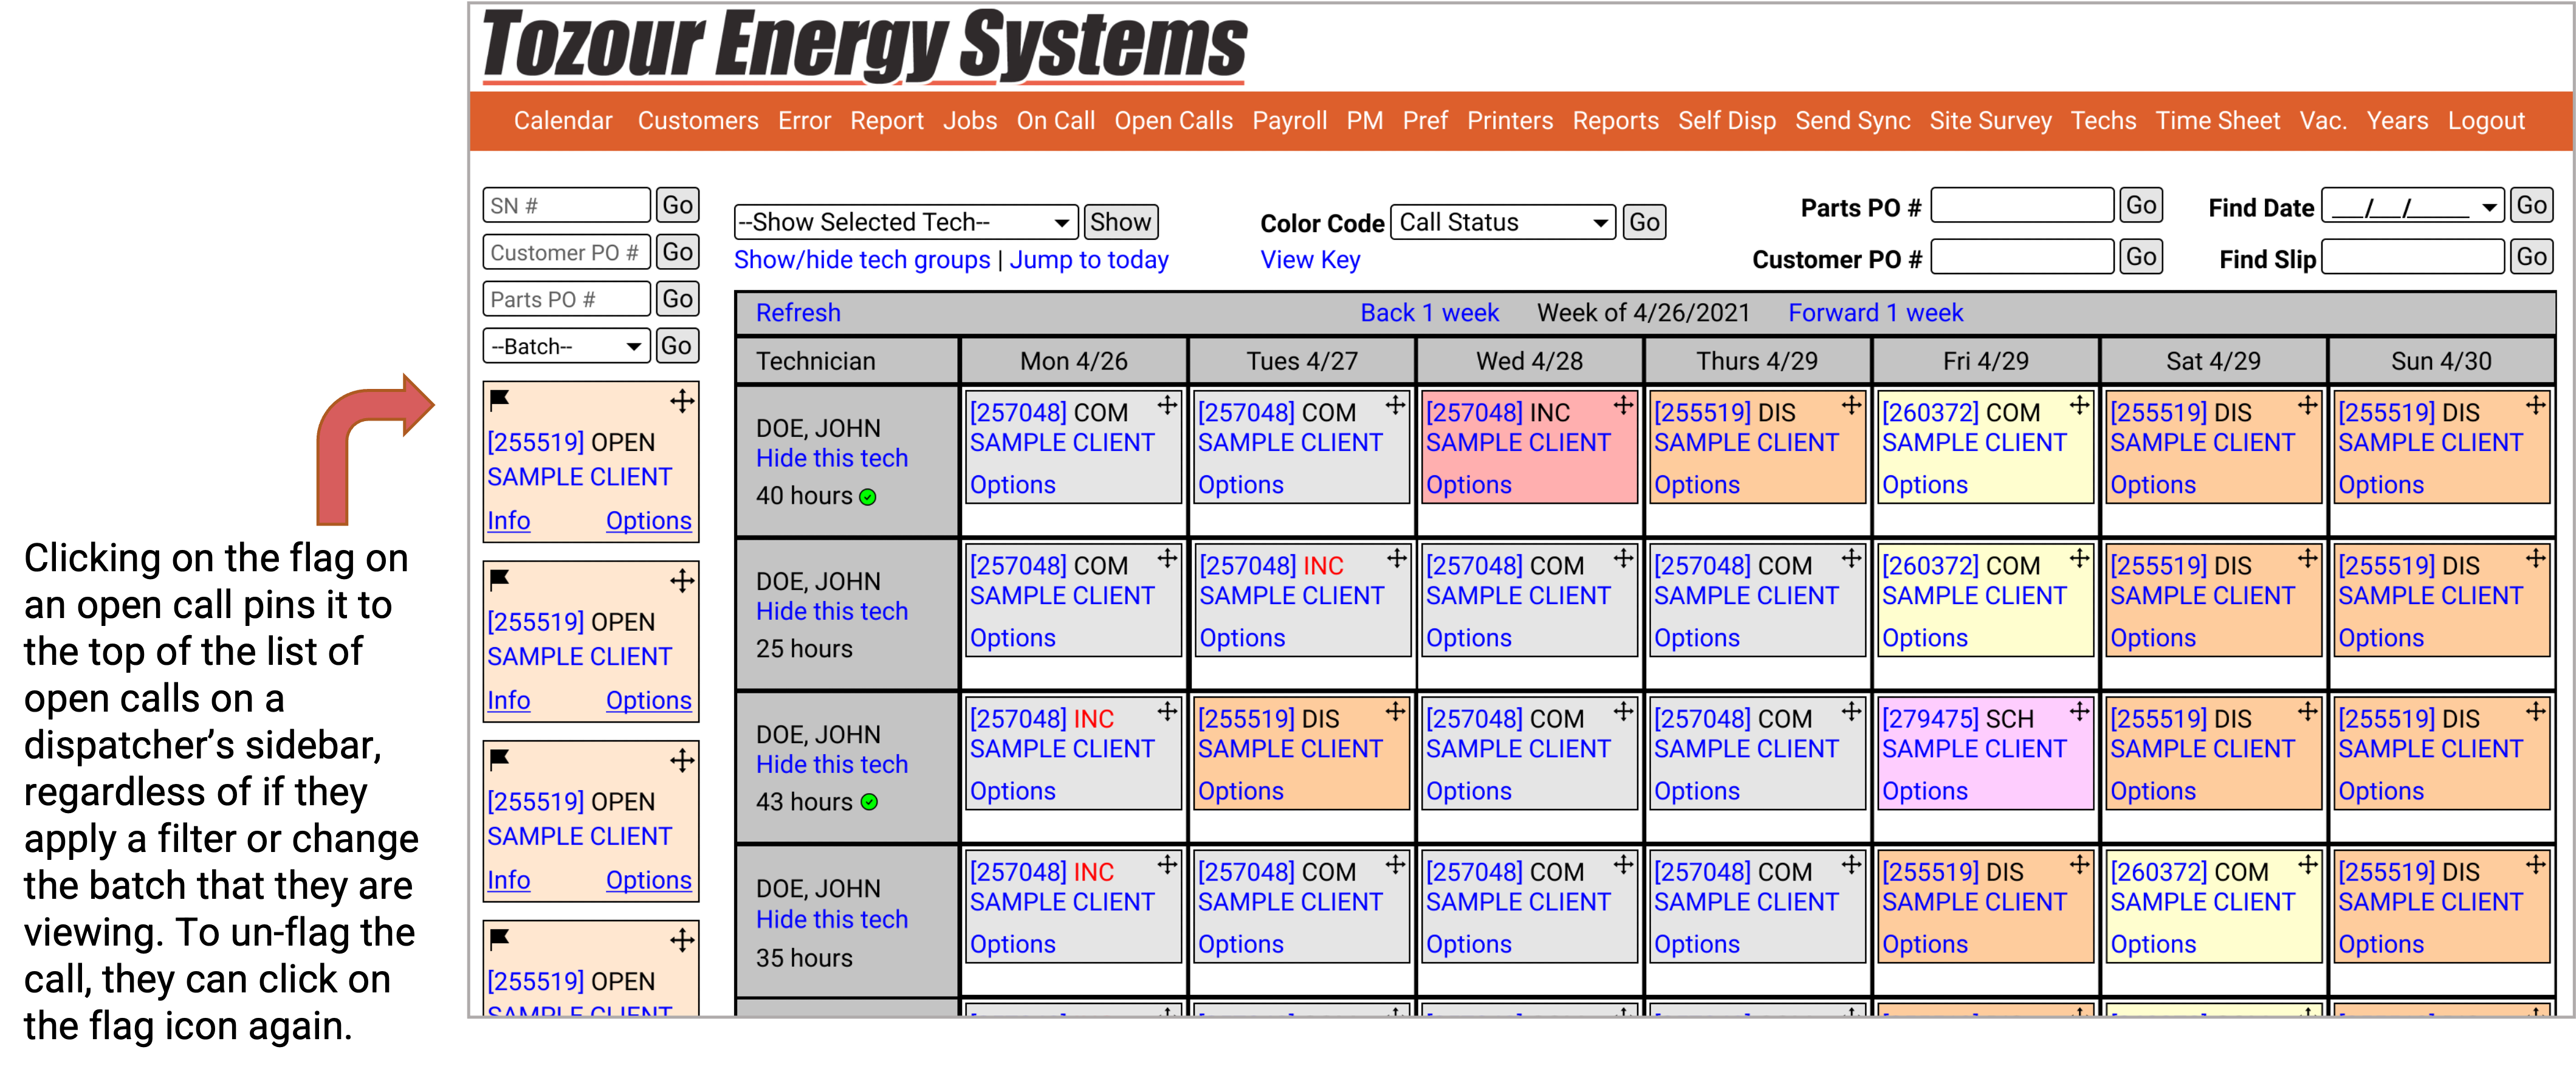Click the flag icon on first open call card

(x=499, y=399)
